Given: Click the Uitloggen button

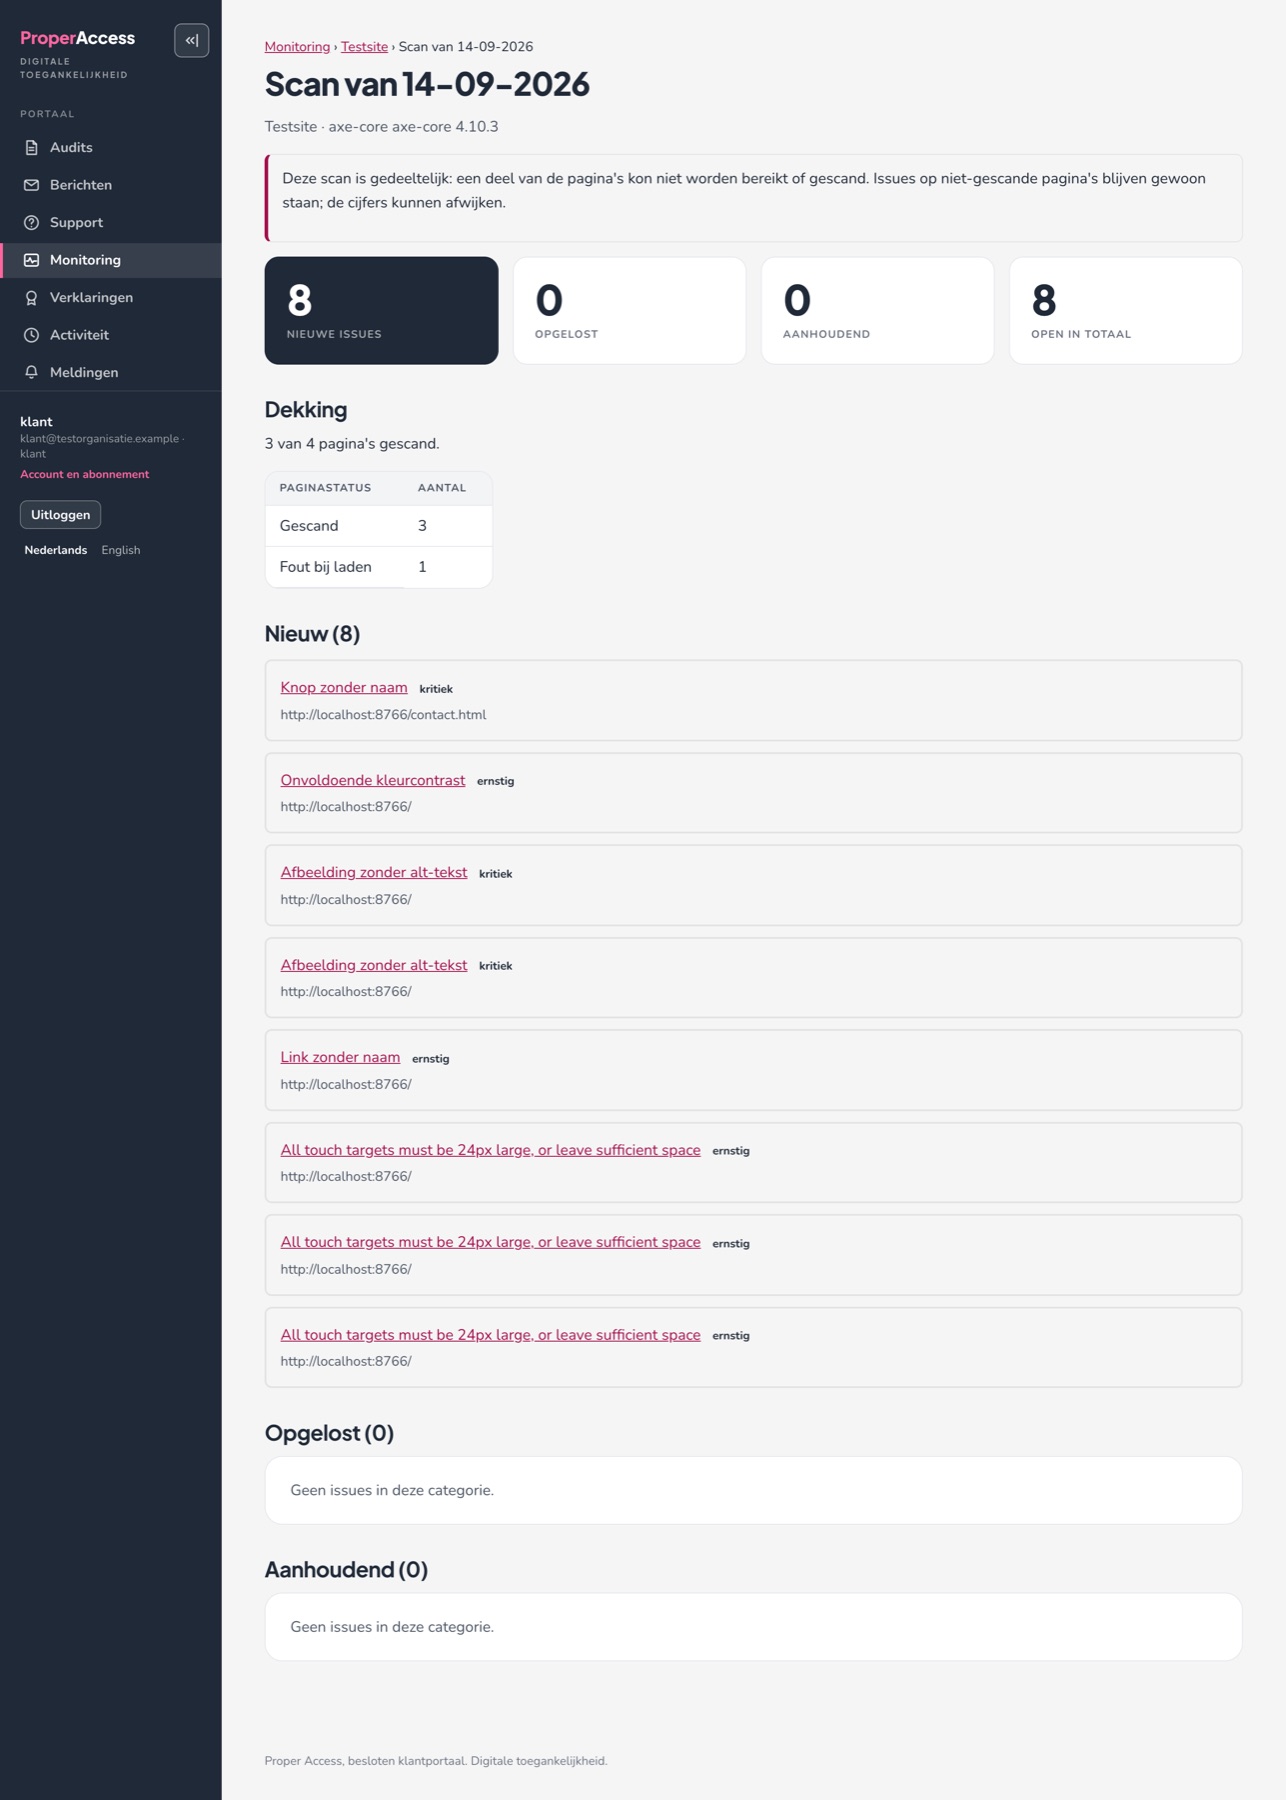Looking at the screenshot, I should click(x=60, y=514).
